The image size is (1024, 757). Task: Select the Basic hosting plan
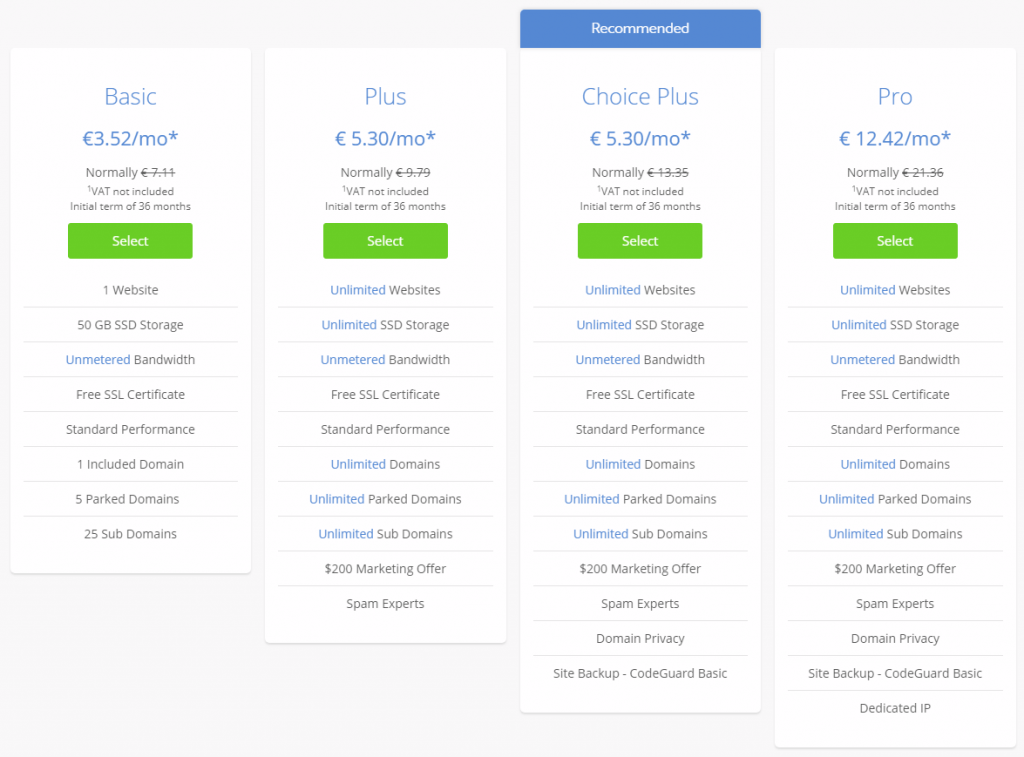click(130, 240)
